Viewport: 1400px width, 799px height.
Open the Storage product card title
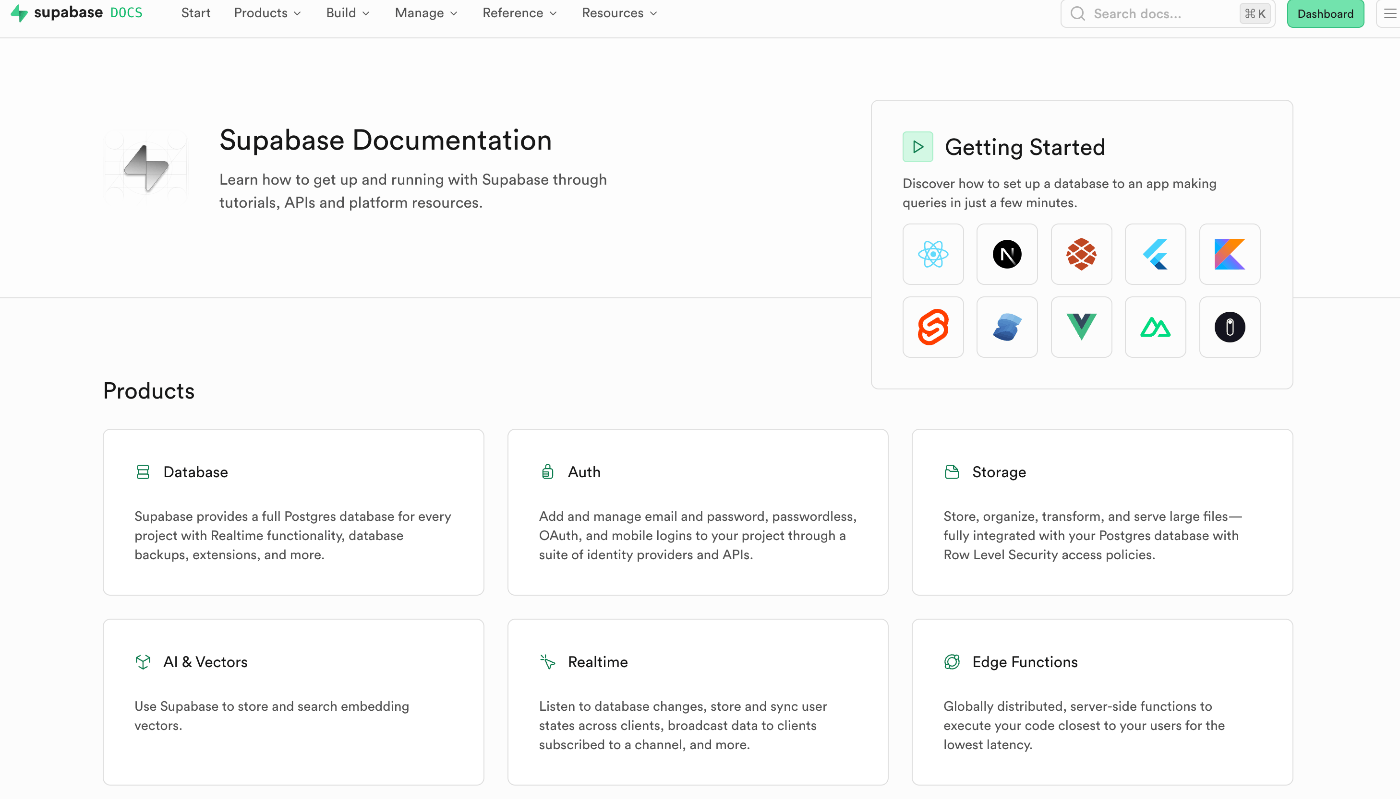[x=999, y=472]
